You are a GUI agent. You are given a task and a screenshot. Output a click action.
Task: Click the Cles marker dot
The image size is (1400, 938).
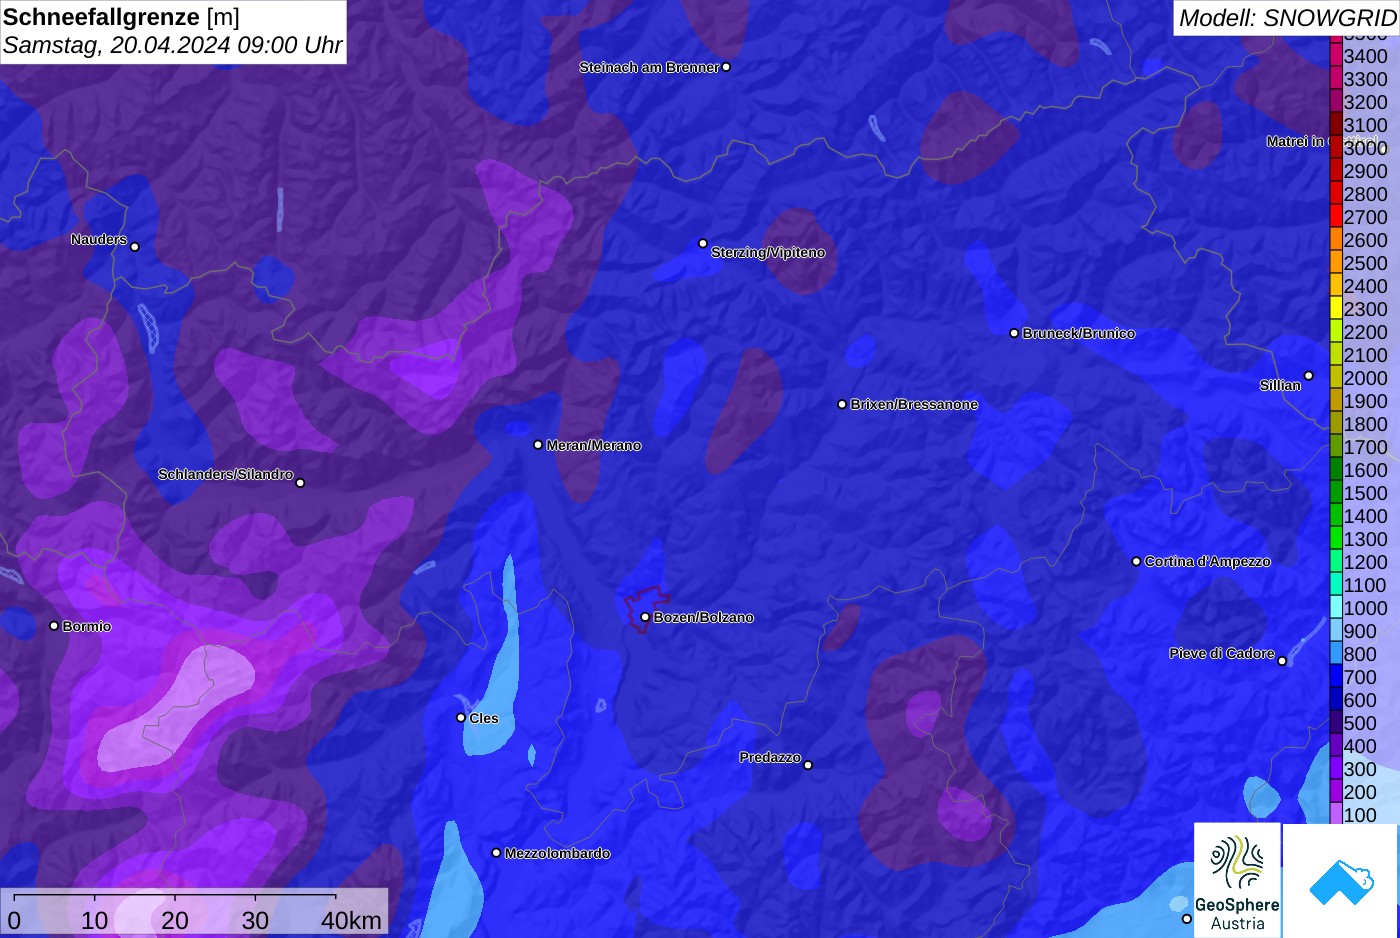coord(461,717)
